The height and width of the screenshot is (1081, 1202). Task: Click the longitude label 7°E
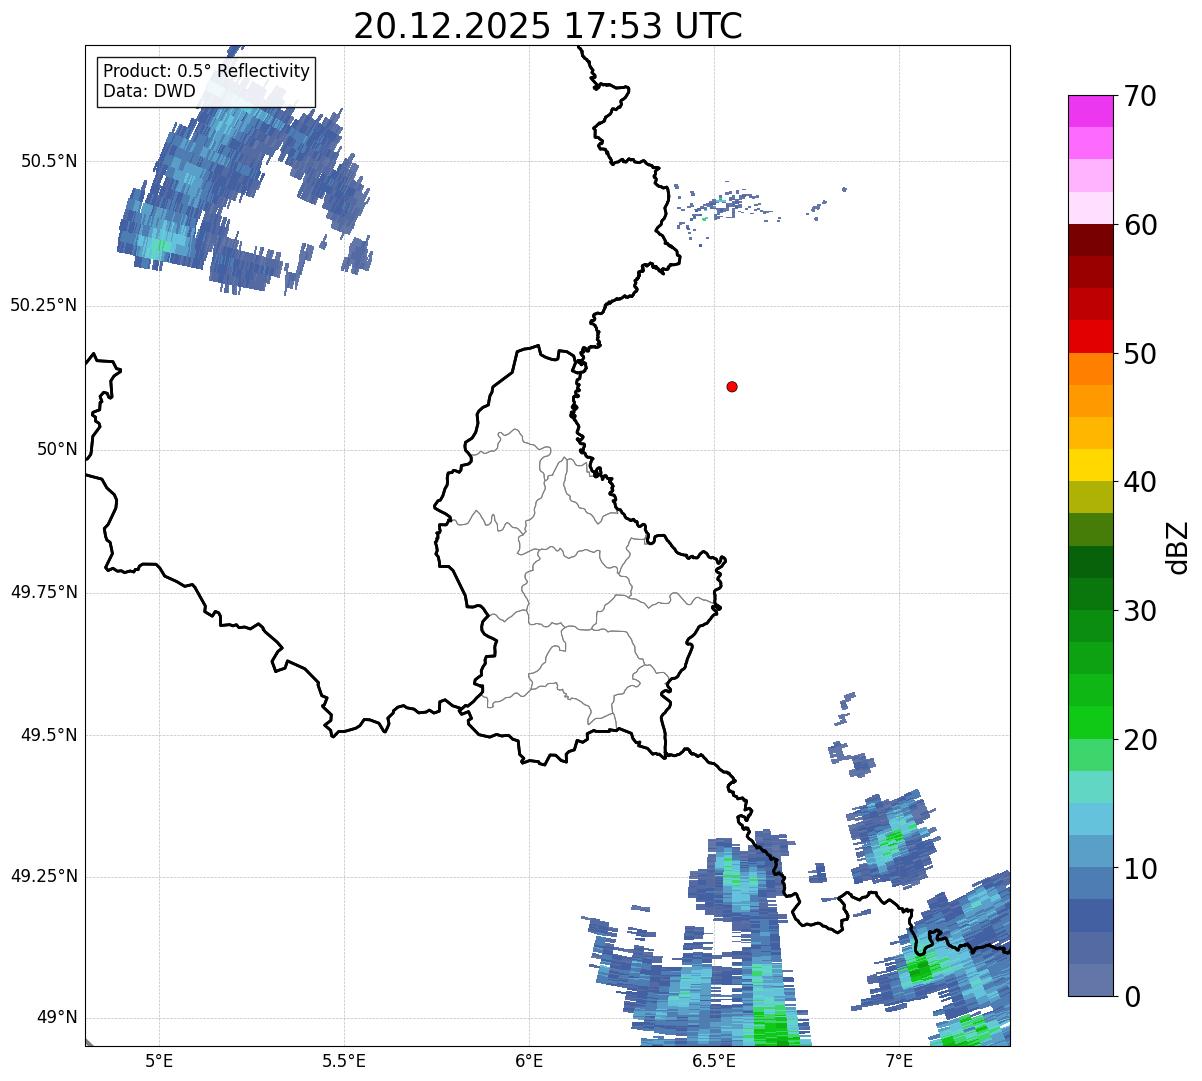(899, 1061)
